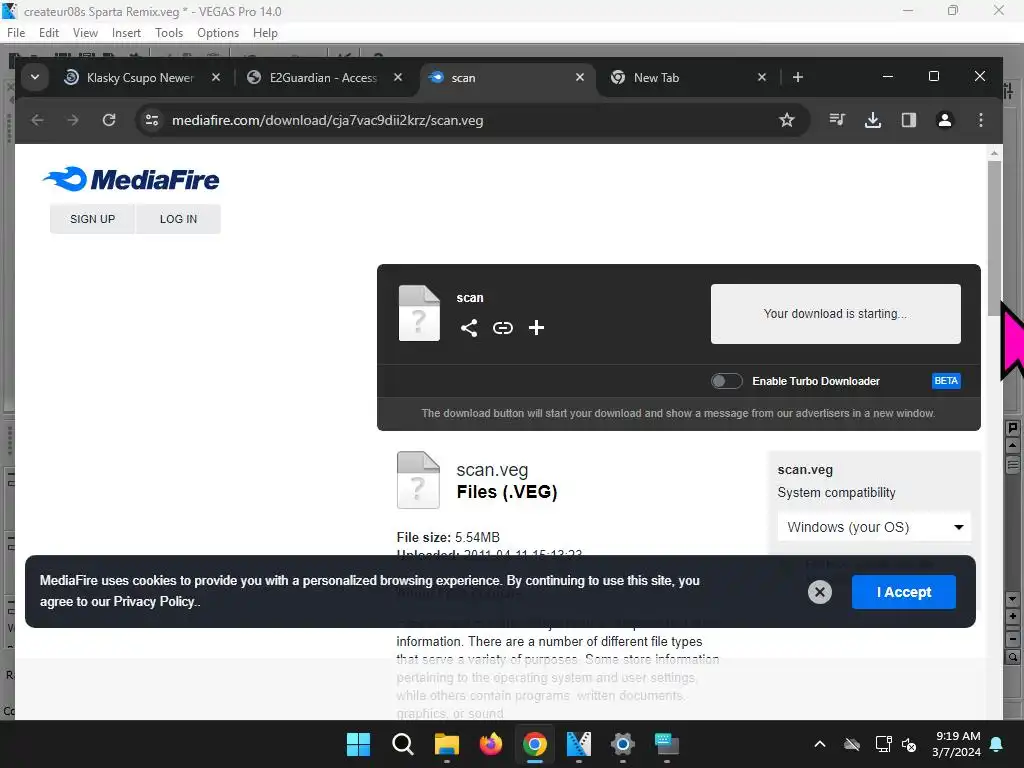Open Privacy Policy link in cookie banner
The image size is (1024, 768).
154,601
